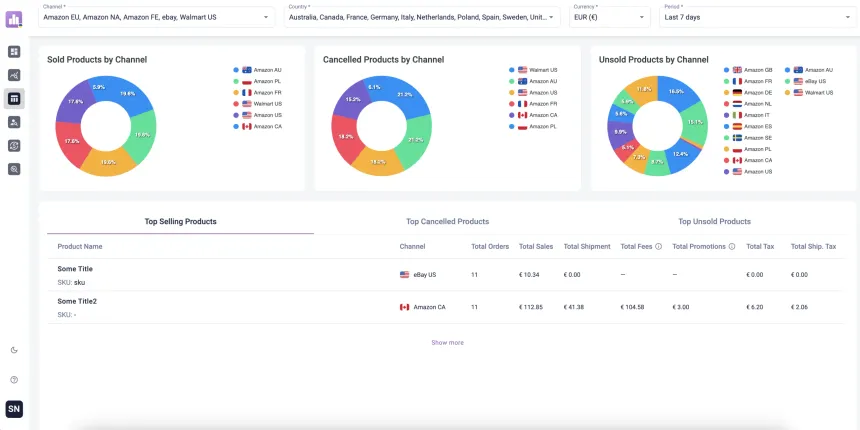Image resolution: width=860 pixels, height=430 pixels.
Task: Switch to Top Selling Products tab
Action: [x=180, y=222]
